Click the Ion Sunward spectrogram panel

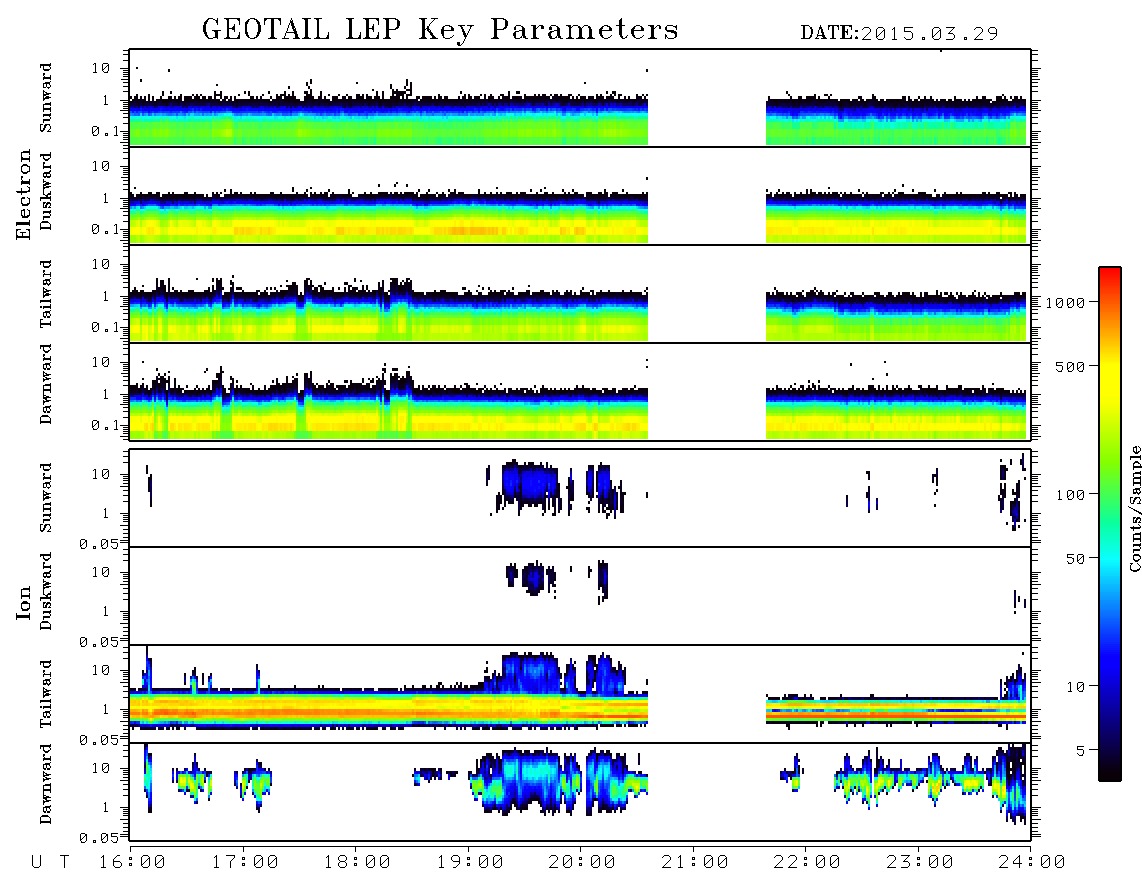[x=580, y=498]
